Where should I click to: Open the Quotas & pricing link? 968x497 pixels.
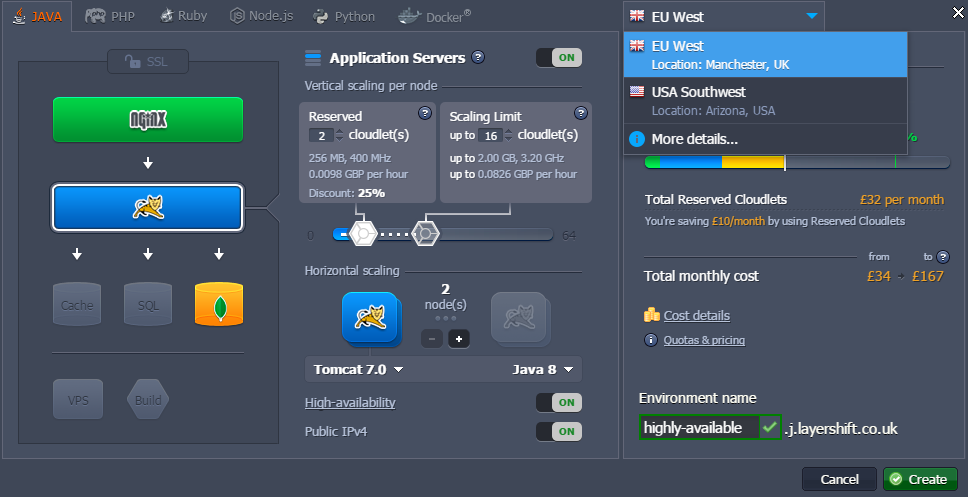pyautogui.click(x=704, y=340)
